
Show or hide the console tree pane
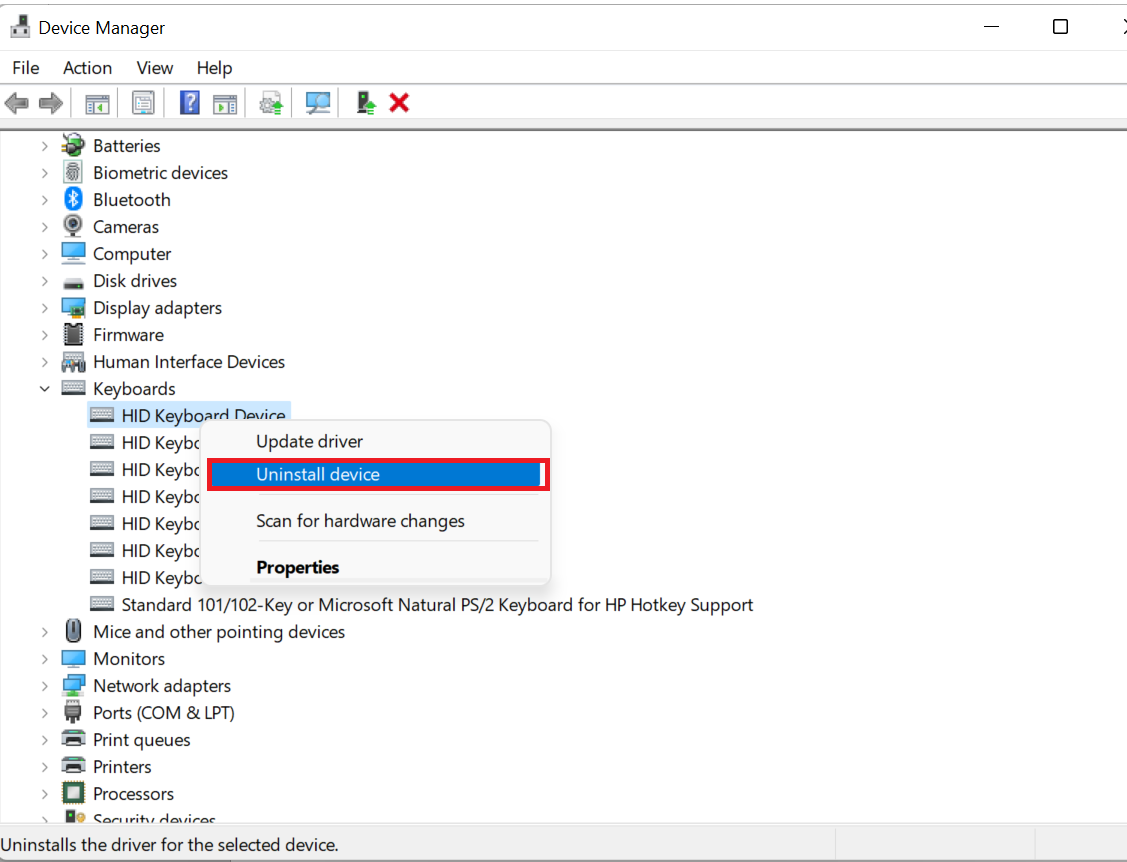tap(97, 104)
